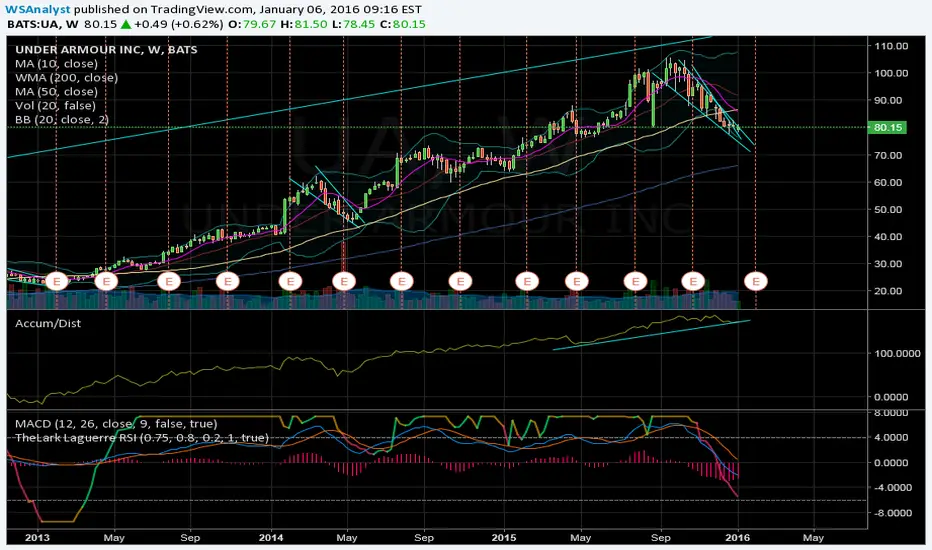Click the E earnings marker above May 2013
Viewport: 932px width, 550px height.
(x=106, y=281)
